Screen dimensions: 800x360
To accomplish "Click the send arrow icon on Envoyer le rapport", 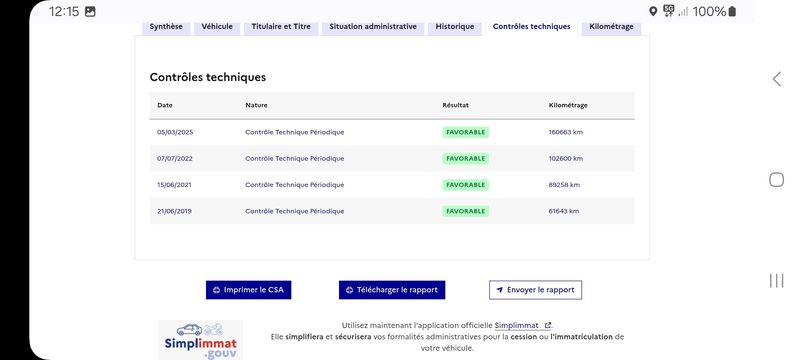I will (499, 290).
